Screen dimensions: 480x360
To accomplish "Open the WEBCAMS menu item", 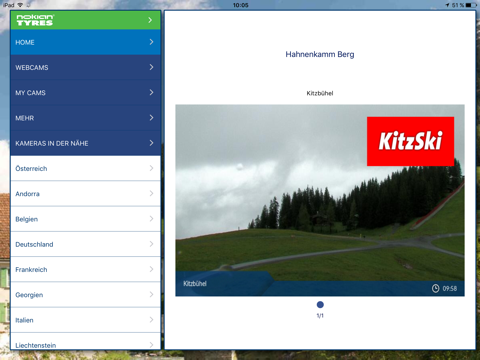I will coord(85,67).
